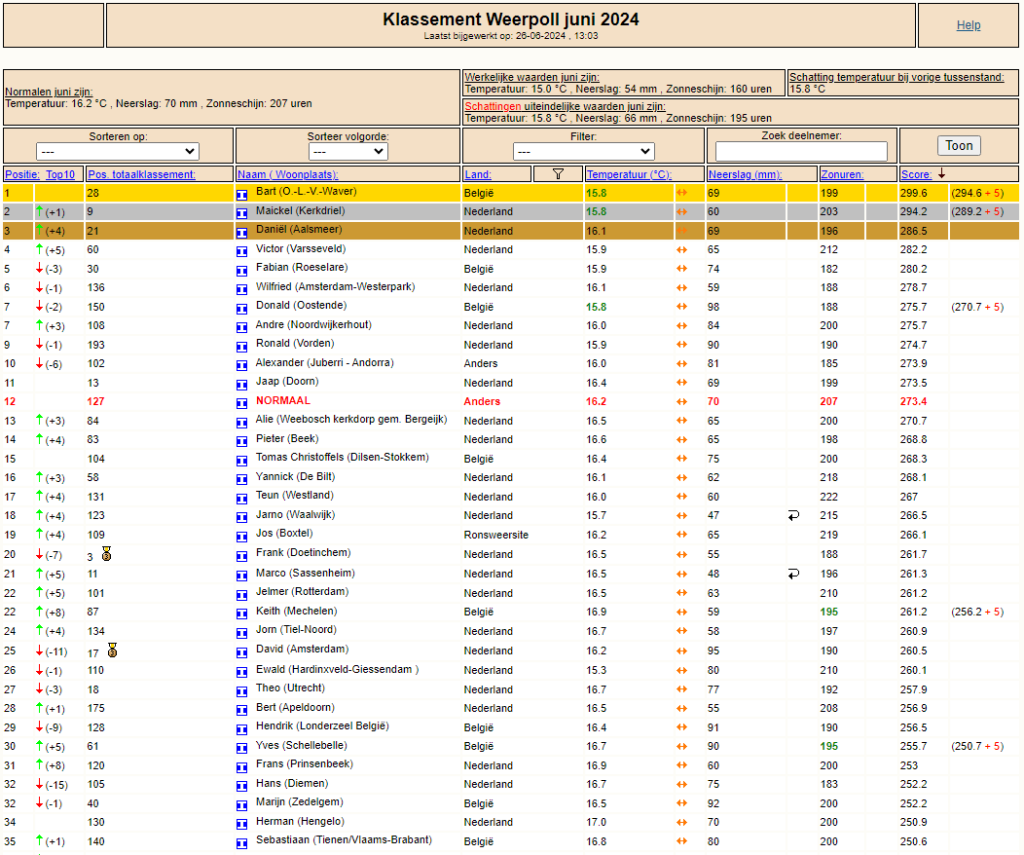
Task: Click the blue table icon beside NORMAAL
Action: pos(242,403)
